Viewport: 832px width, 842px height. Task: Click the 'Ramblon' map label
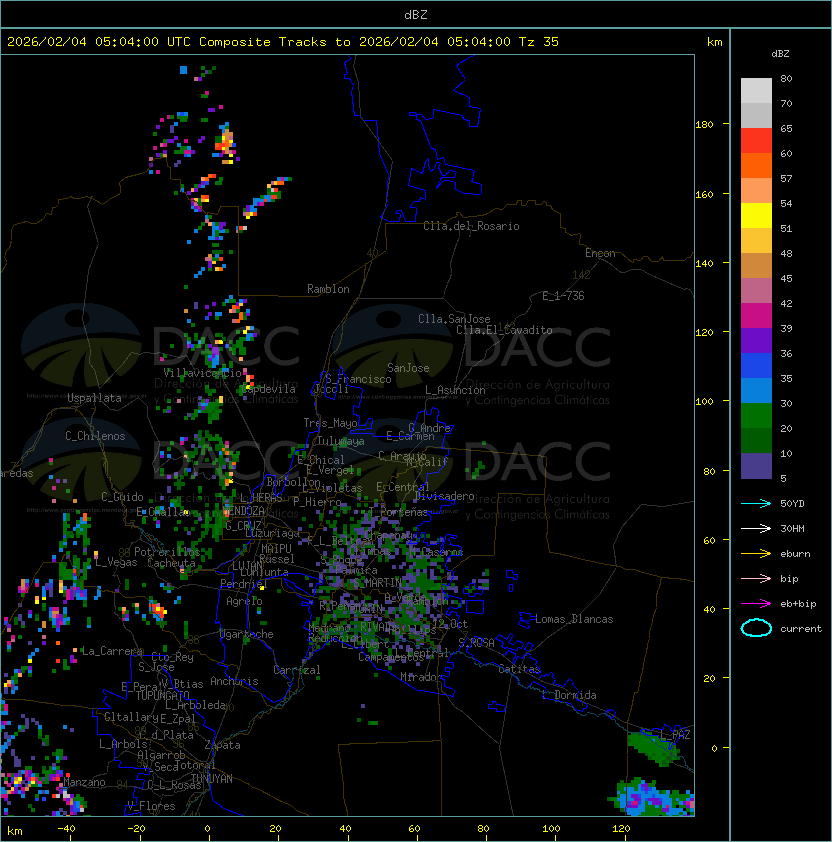[328, 289]
